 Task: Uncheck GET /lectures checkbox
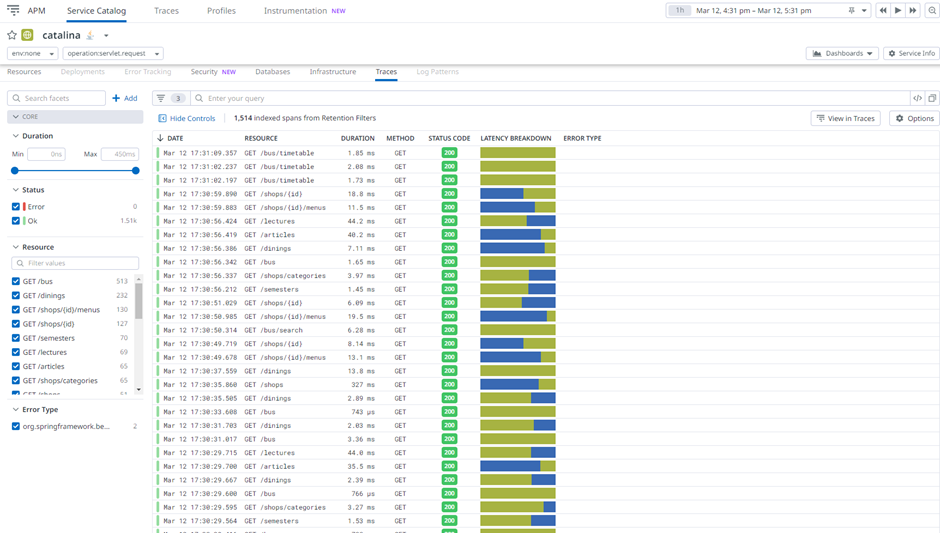click(16, 352)
